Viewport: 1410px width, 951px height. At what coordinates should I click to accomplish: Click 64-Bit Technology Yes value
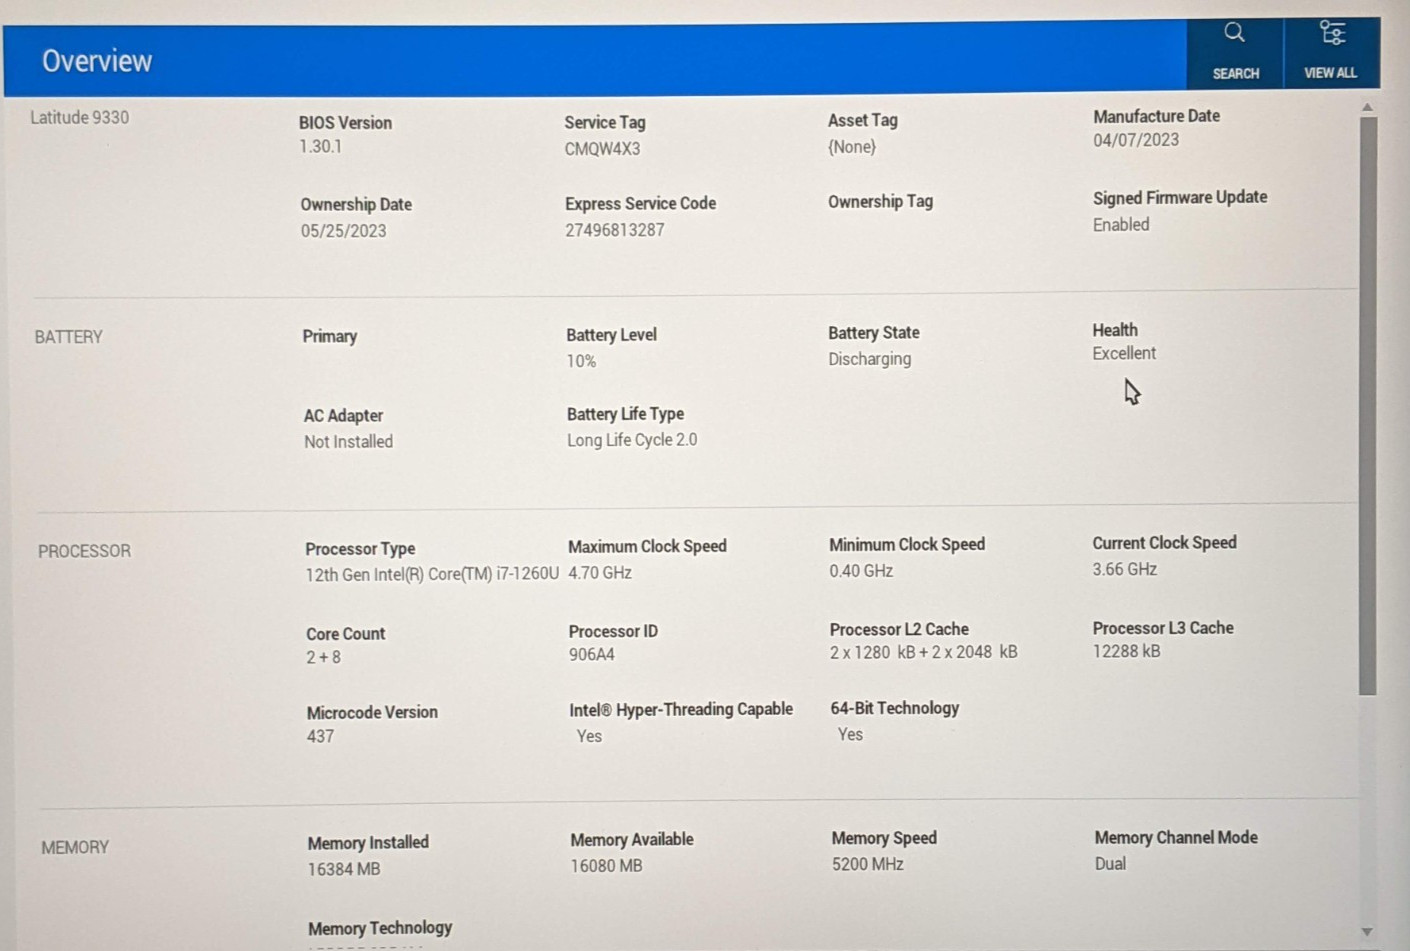click(850, 734)
